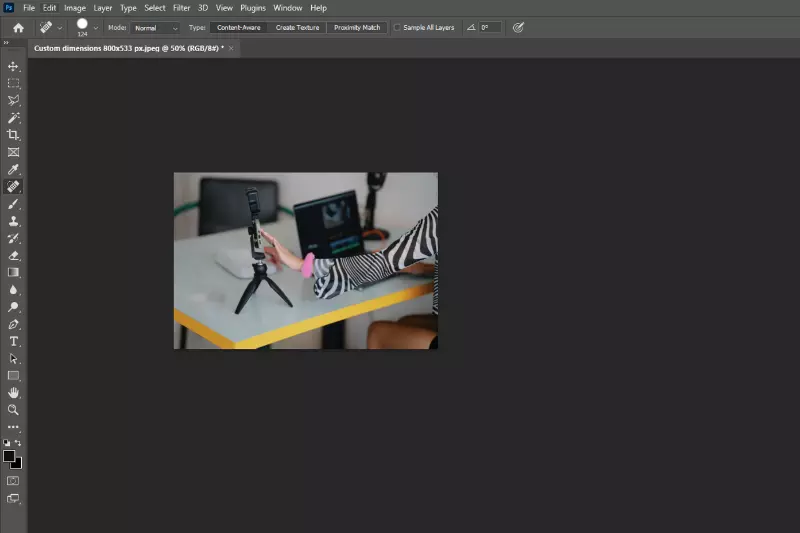Select the Blur tool

click(13, 290)
